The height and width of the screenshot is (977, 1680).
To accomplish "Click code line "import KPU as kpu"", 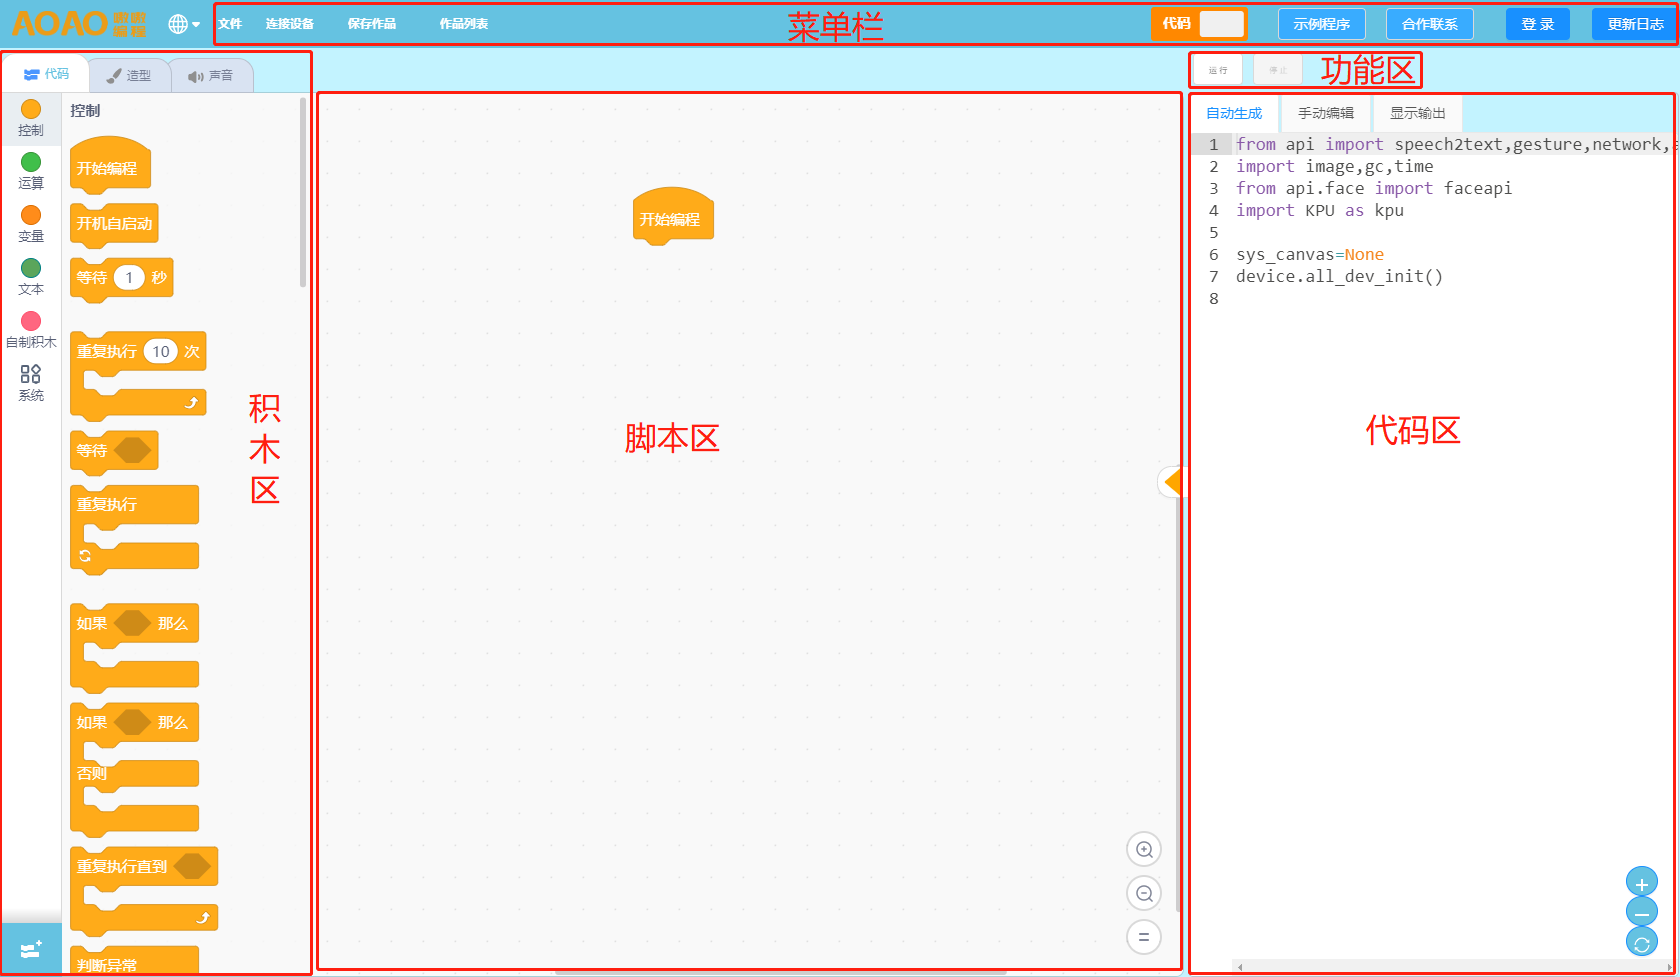I will coord(1320,210).
